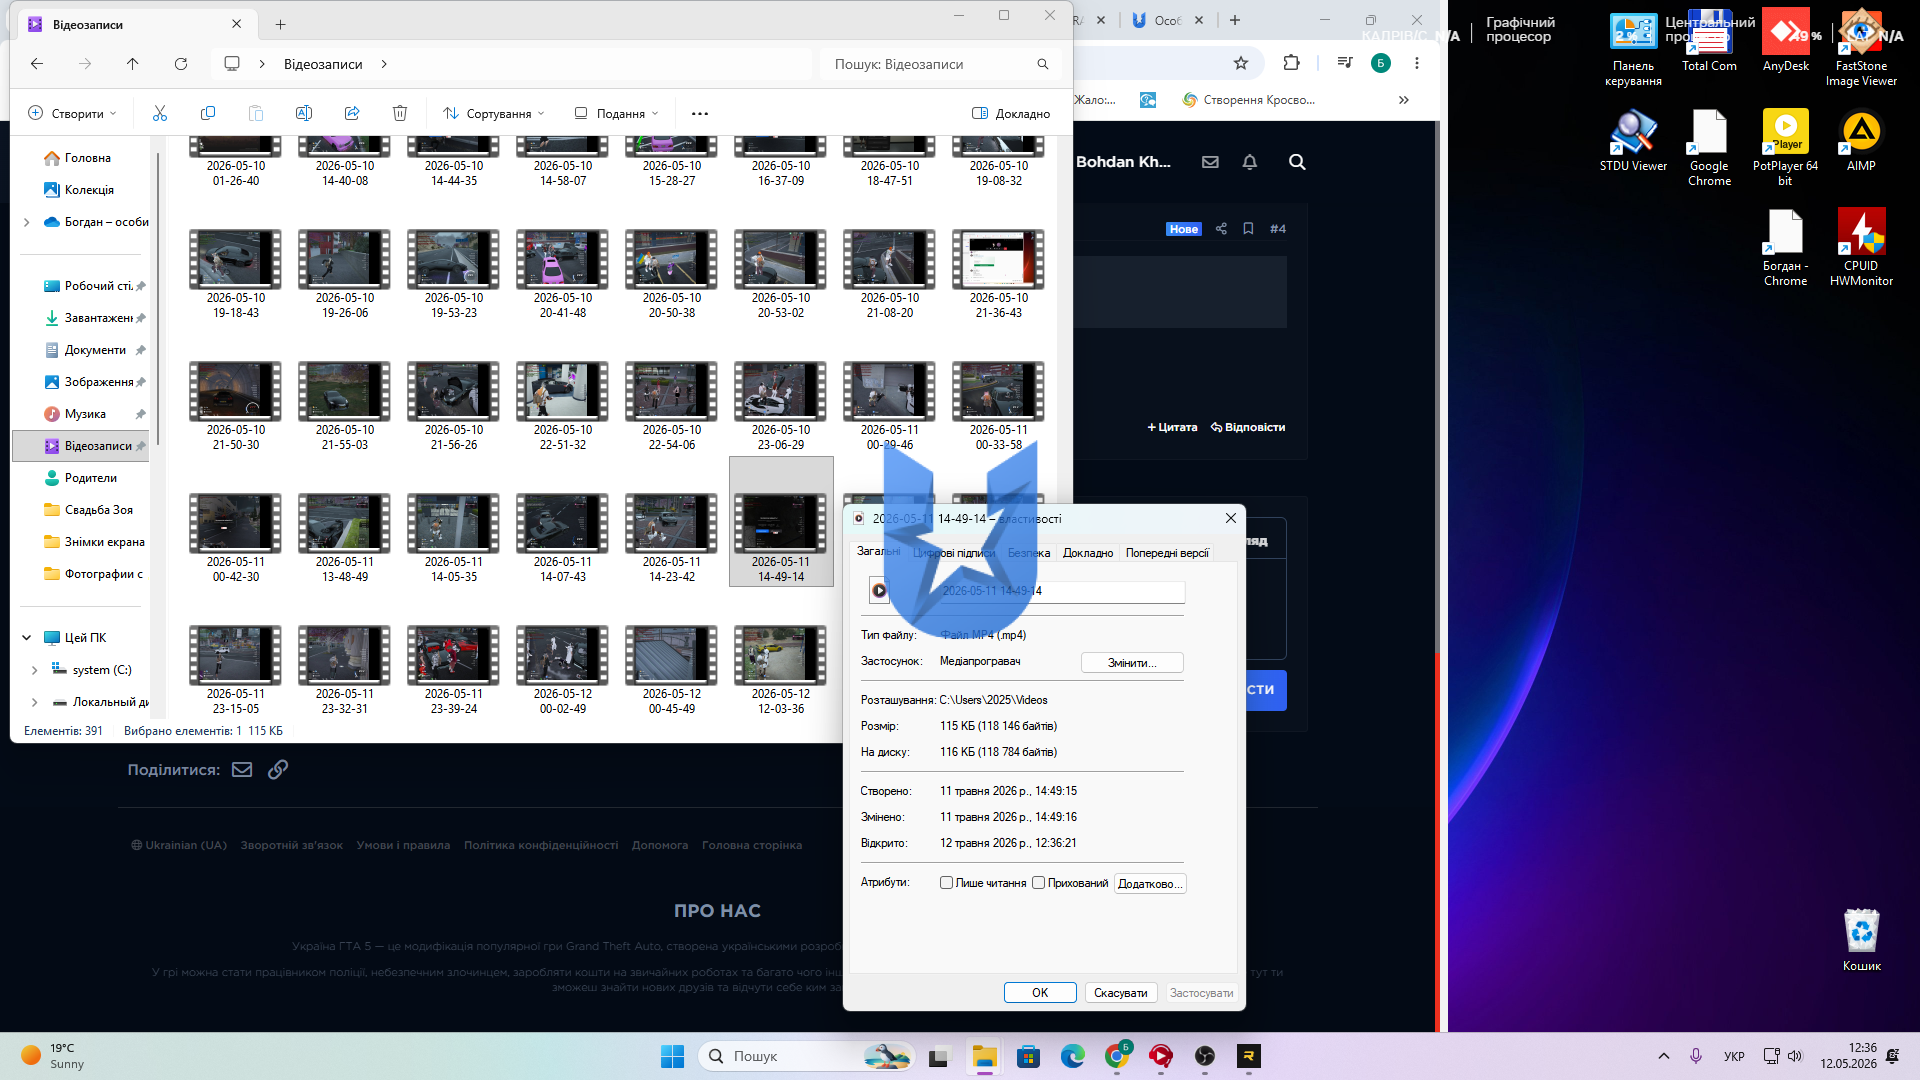Expand the 'Локальный диск' drive node
The width and height of the screenshot is (1920, 1080).
34,702
